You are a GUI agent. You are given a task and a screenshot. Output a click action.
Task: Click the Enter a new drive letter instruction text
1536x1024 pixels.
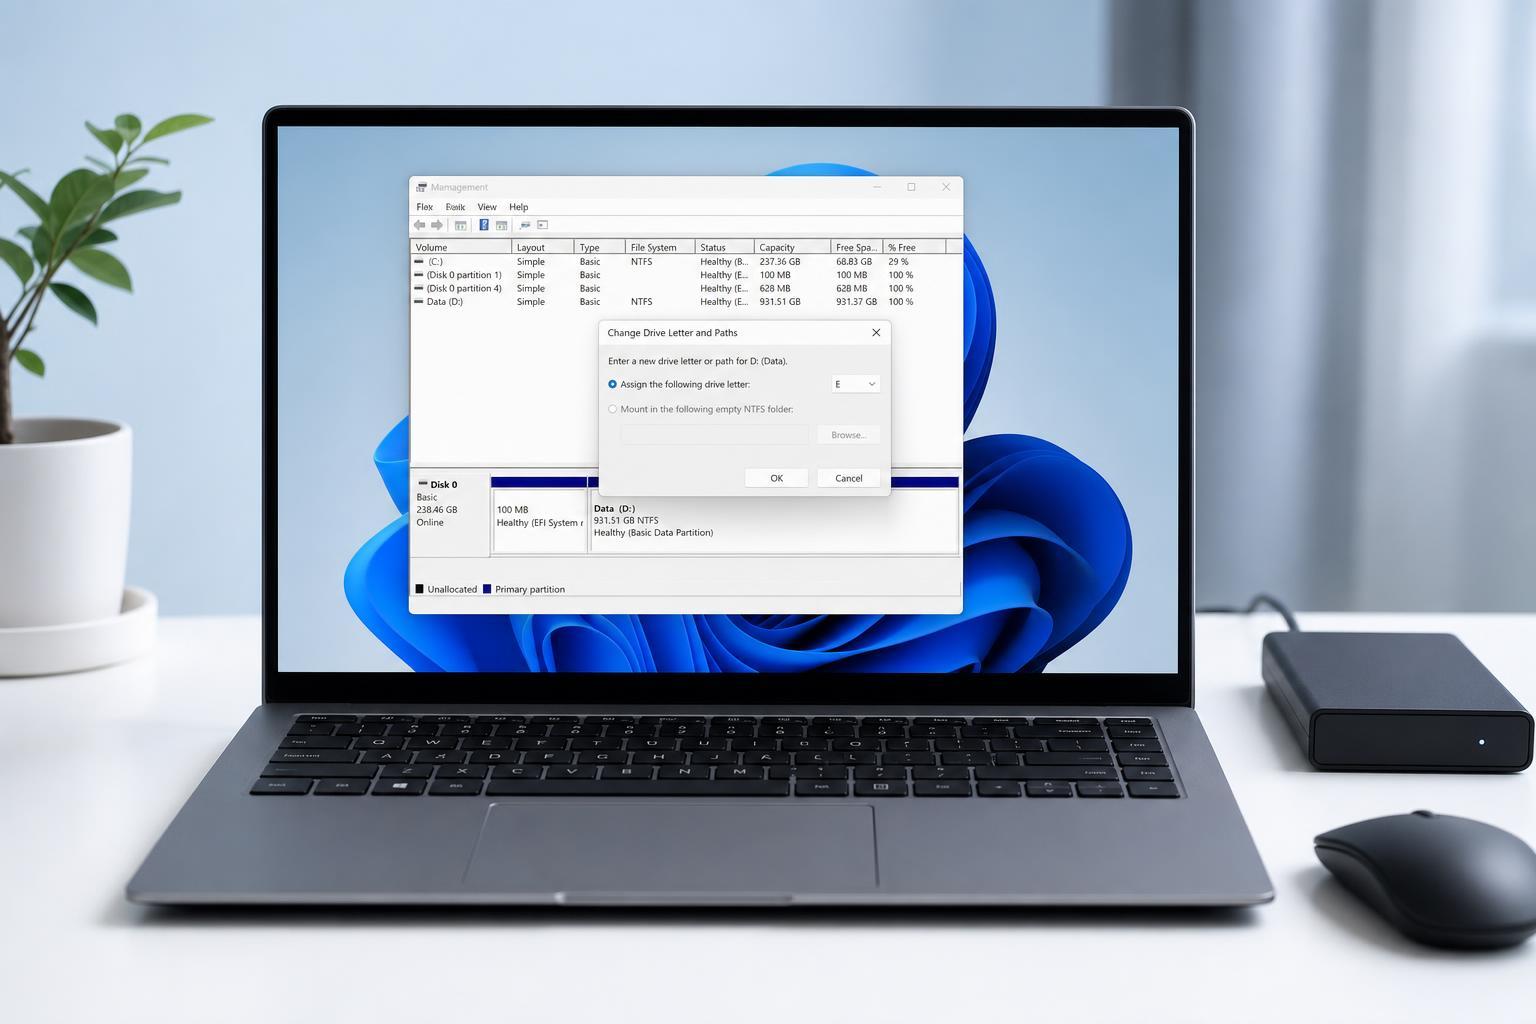click(698, 361)
